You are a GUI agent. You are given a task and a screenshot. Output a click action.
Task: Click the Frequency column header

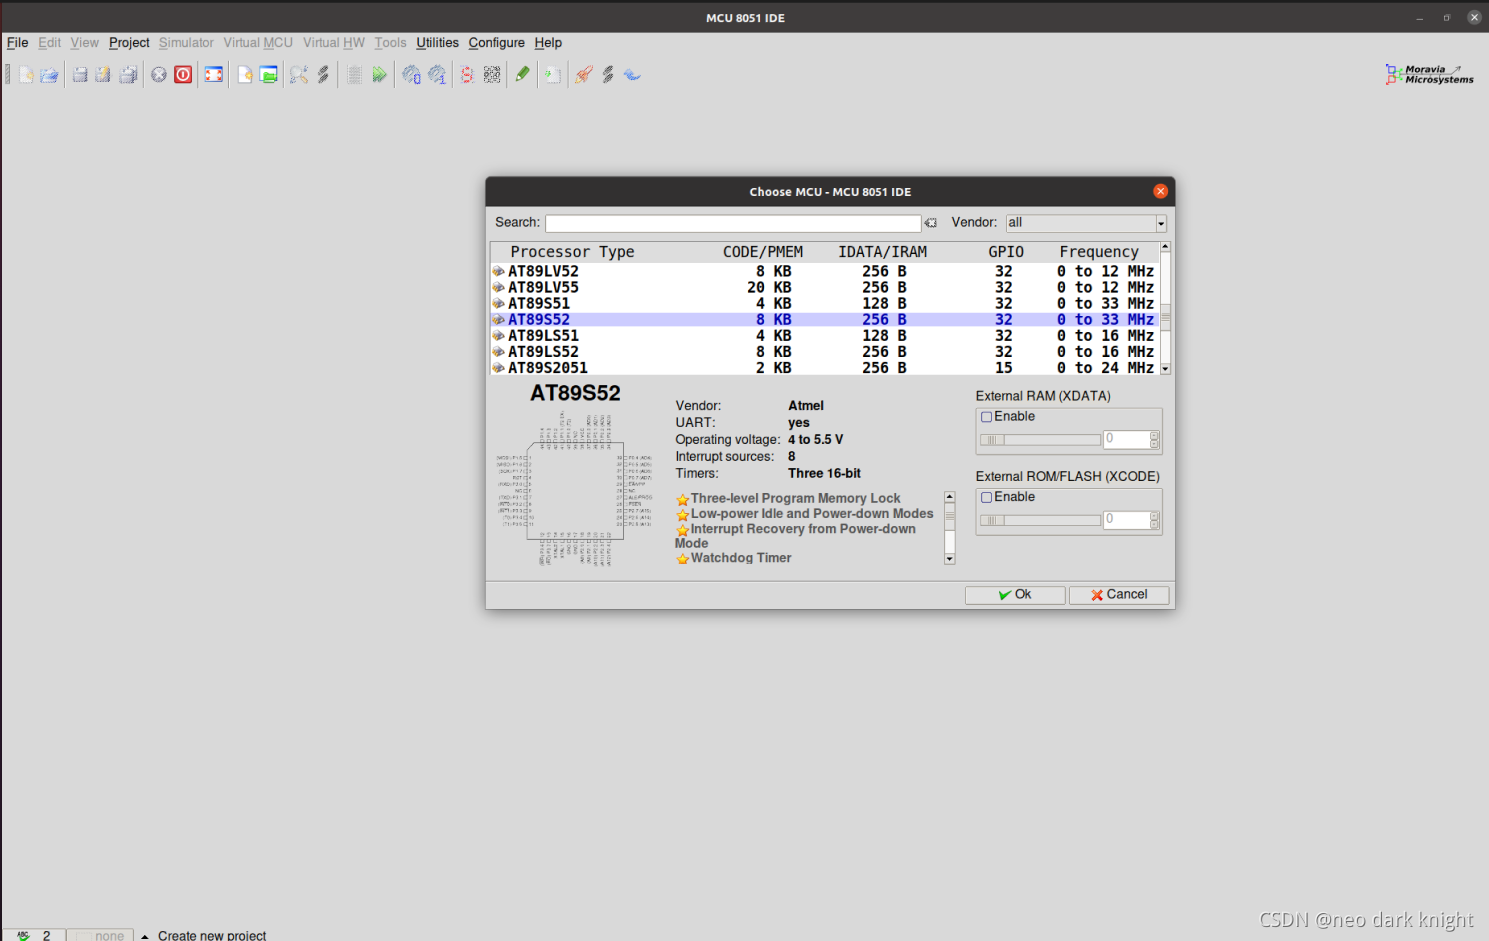coord(1099,252)
